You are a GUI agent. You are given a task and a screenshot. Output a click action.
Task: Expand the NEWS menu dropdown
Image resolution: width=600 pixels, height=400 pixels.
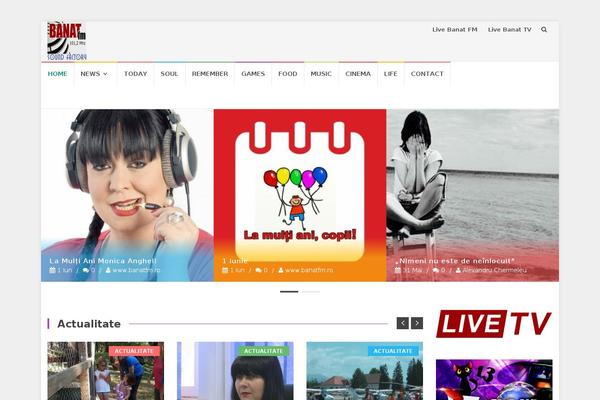pos(94,74)
